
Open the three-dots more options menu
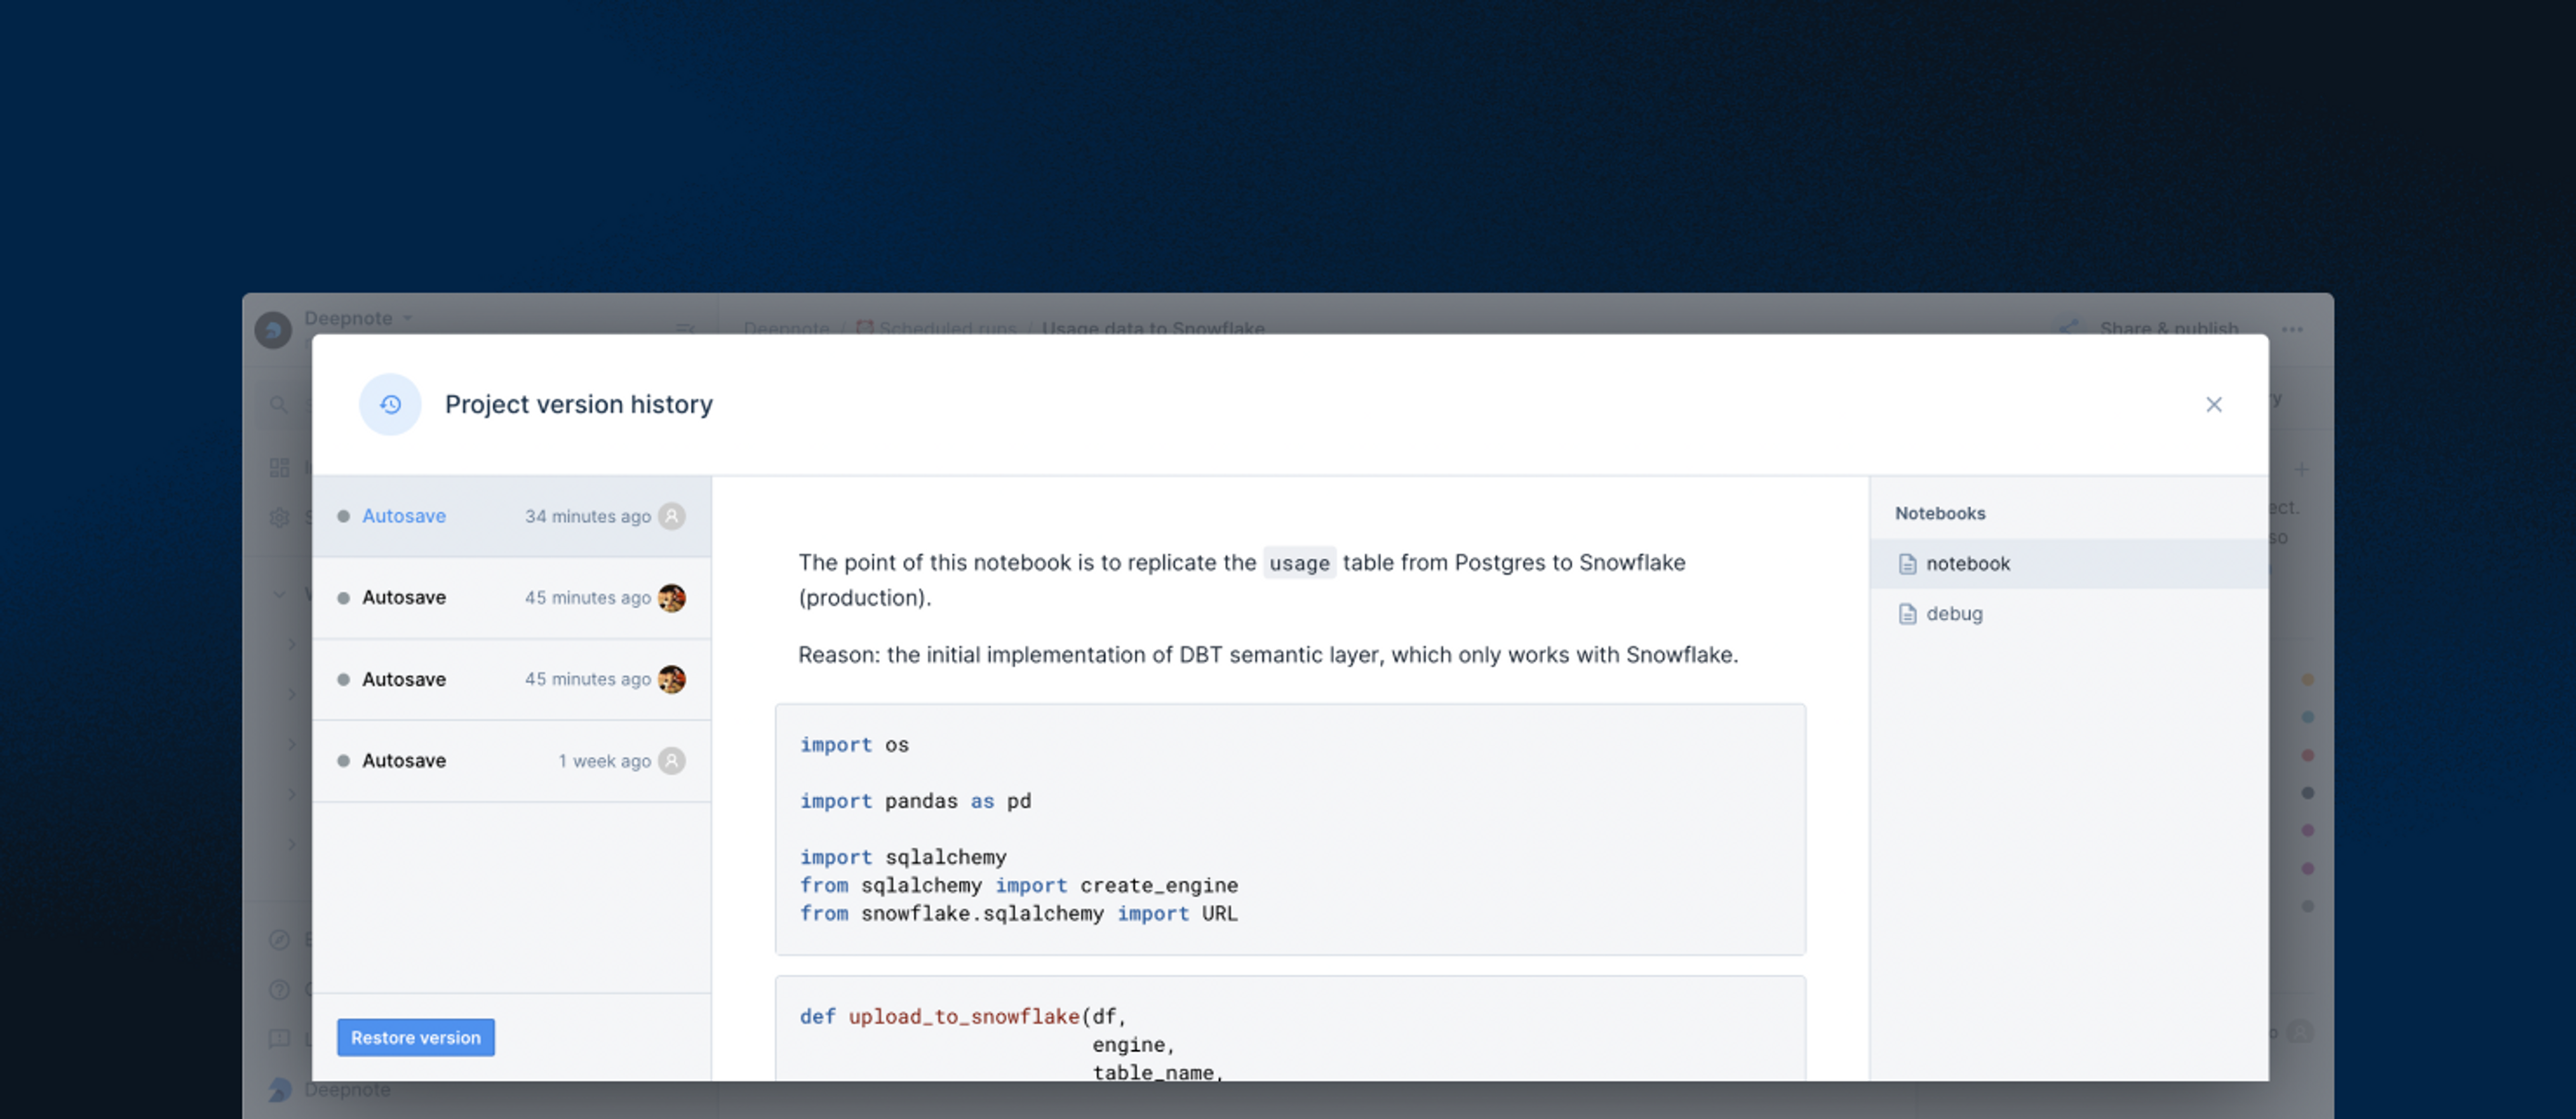click(x=2292, y=329)
